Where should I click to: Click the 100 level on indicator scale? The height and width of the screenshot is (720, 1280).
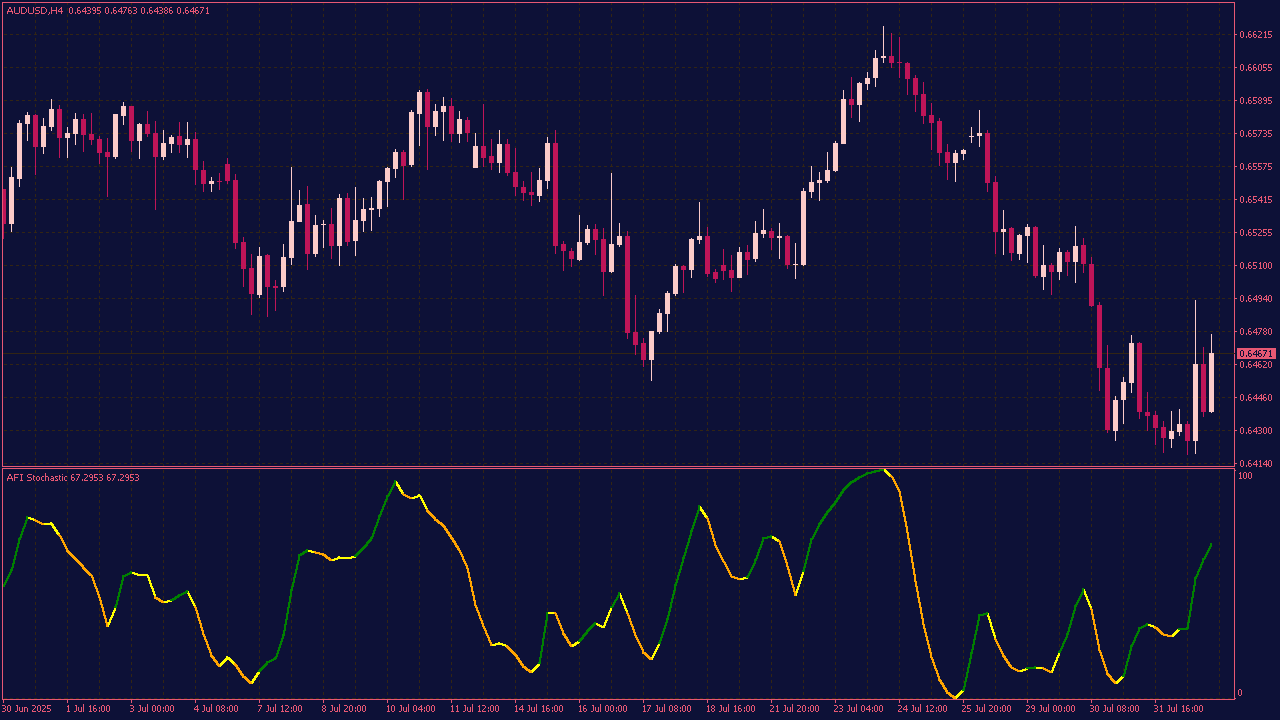(1245, 476)
